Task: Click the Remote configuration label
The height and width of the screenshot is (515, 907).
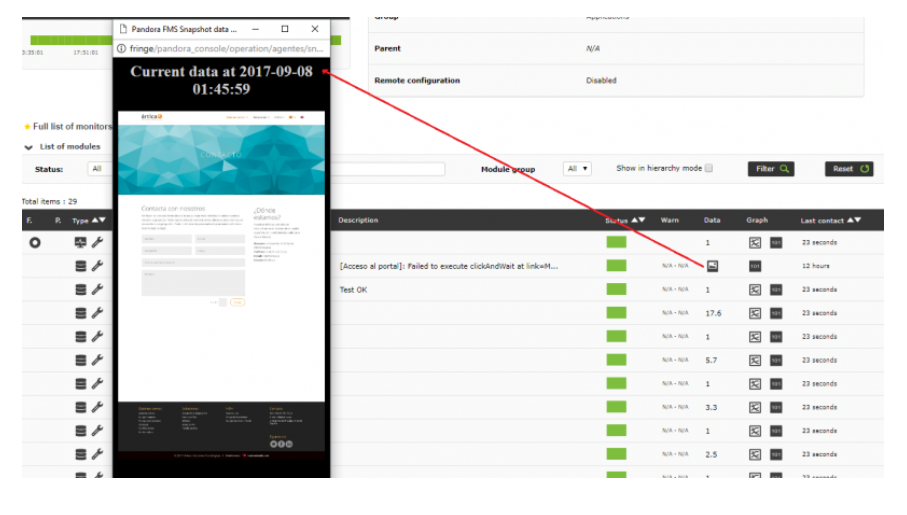Action: point(417,80)
